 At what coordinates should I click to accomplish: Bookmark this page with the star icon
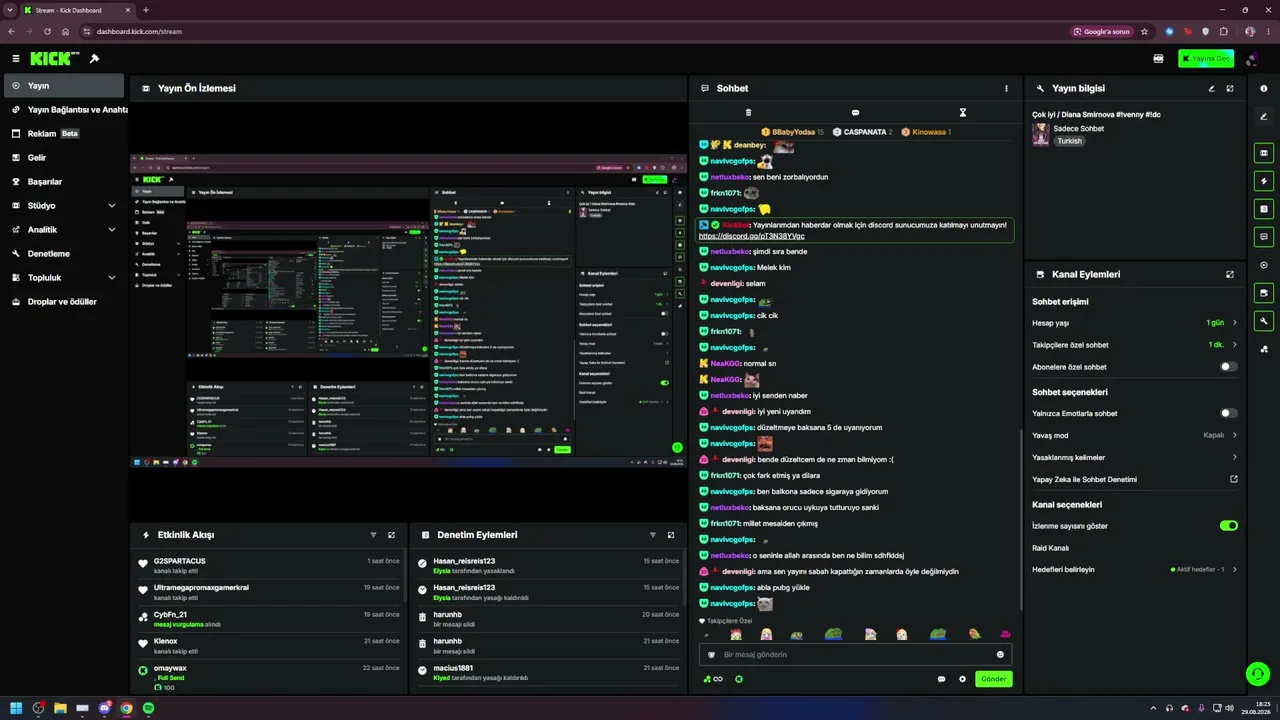(1144, 31)
